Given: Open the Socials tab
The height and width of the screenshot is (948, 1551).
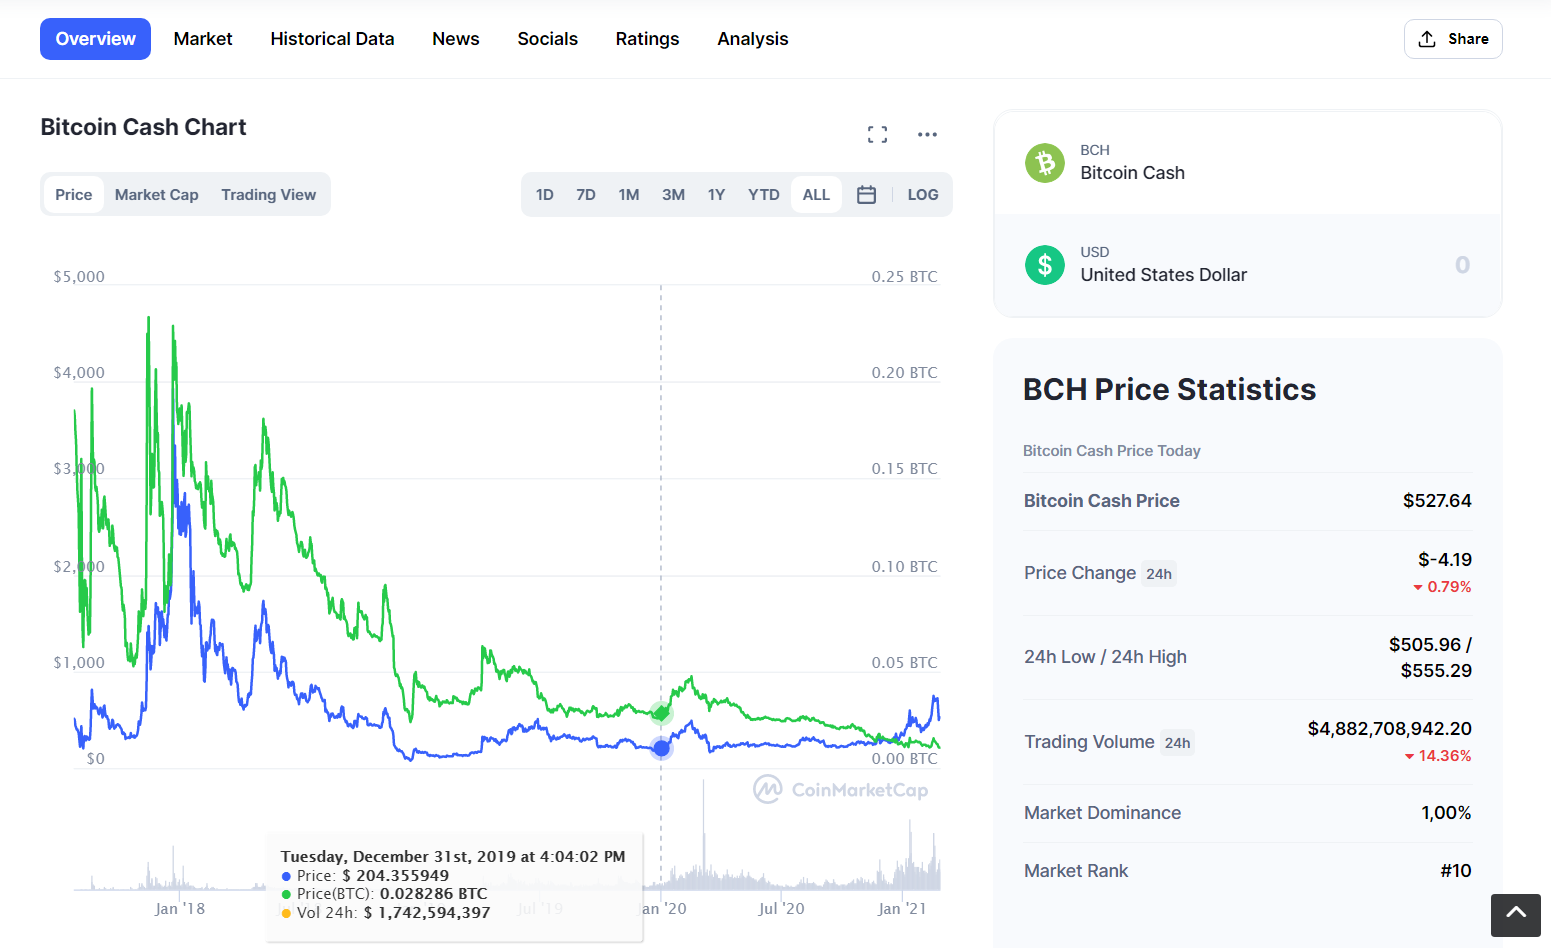Looking at the screenshot, I should pos(548,39).
